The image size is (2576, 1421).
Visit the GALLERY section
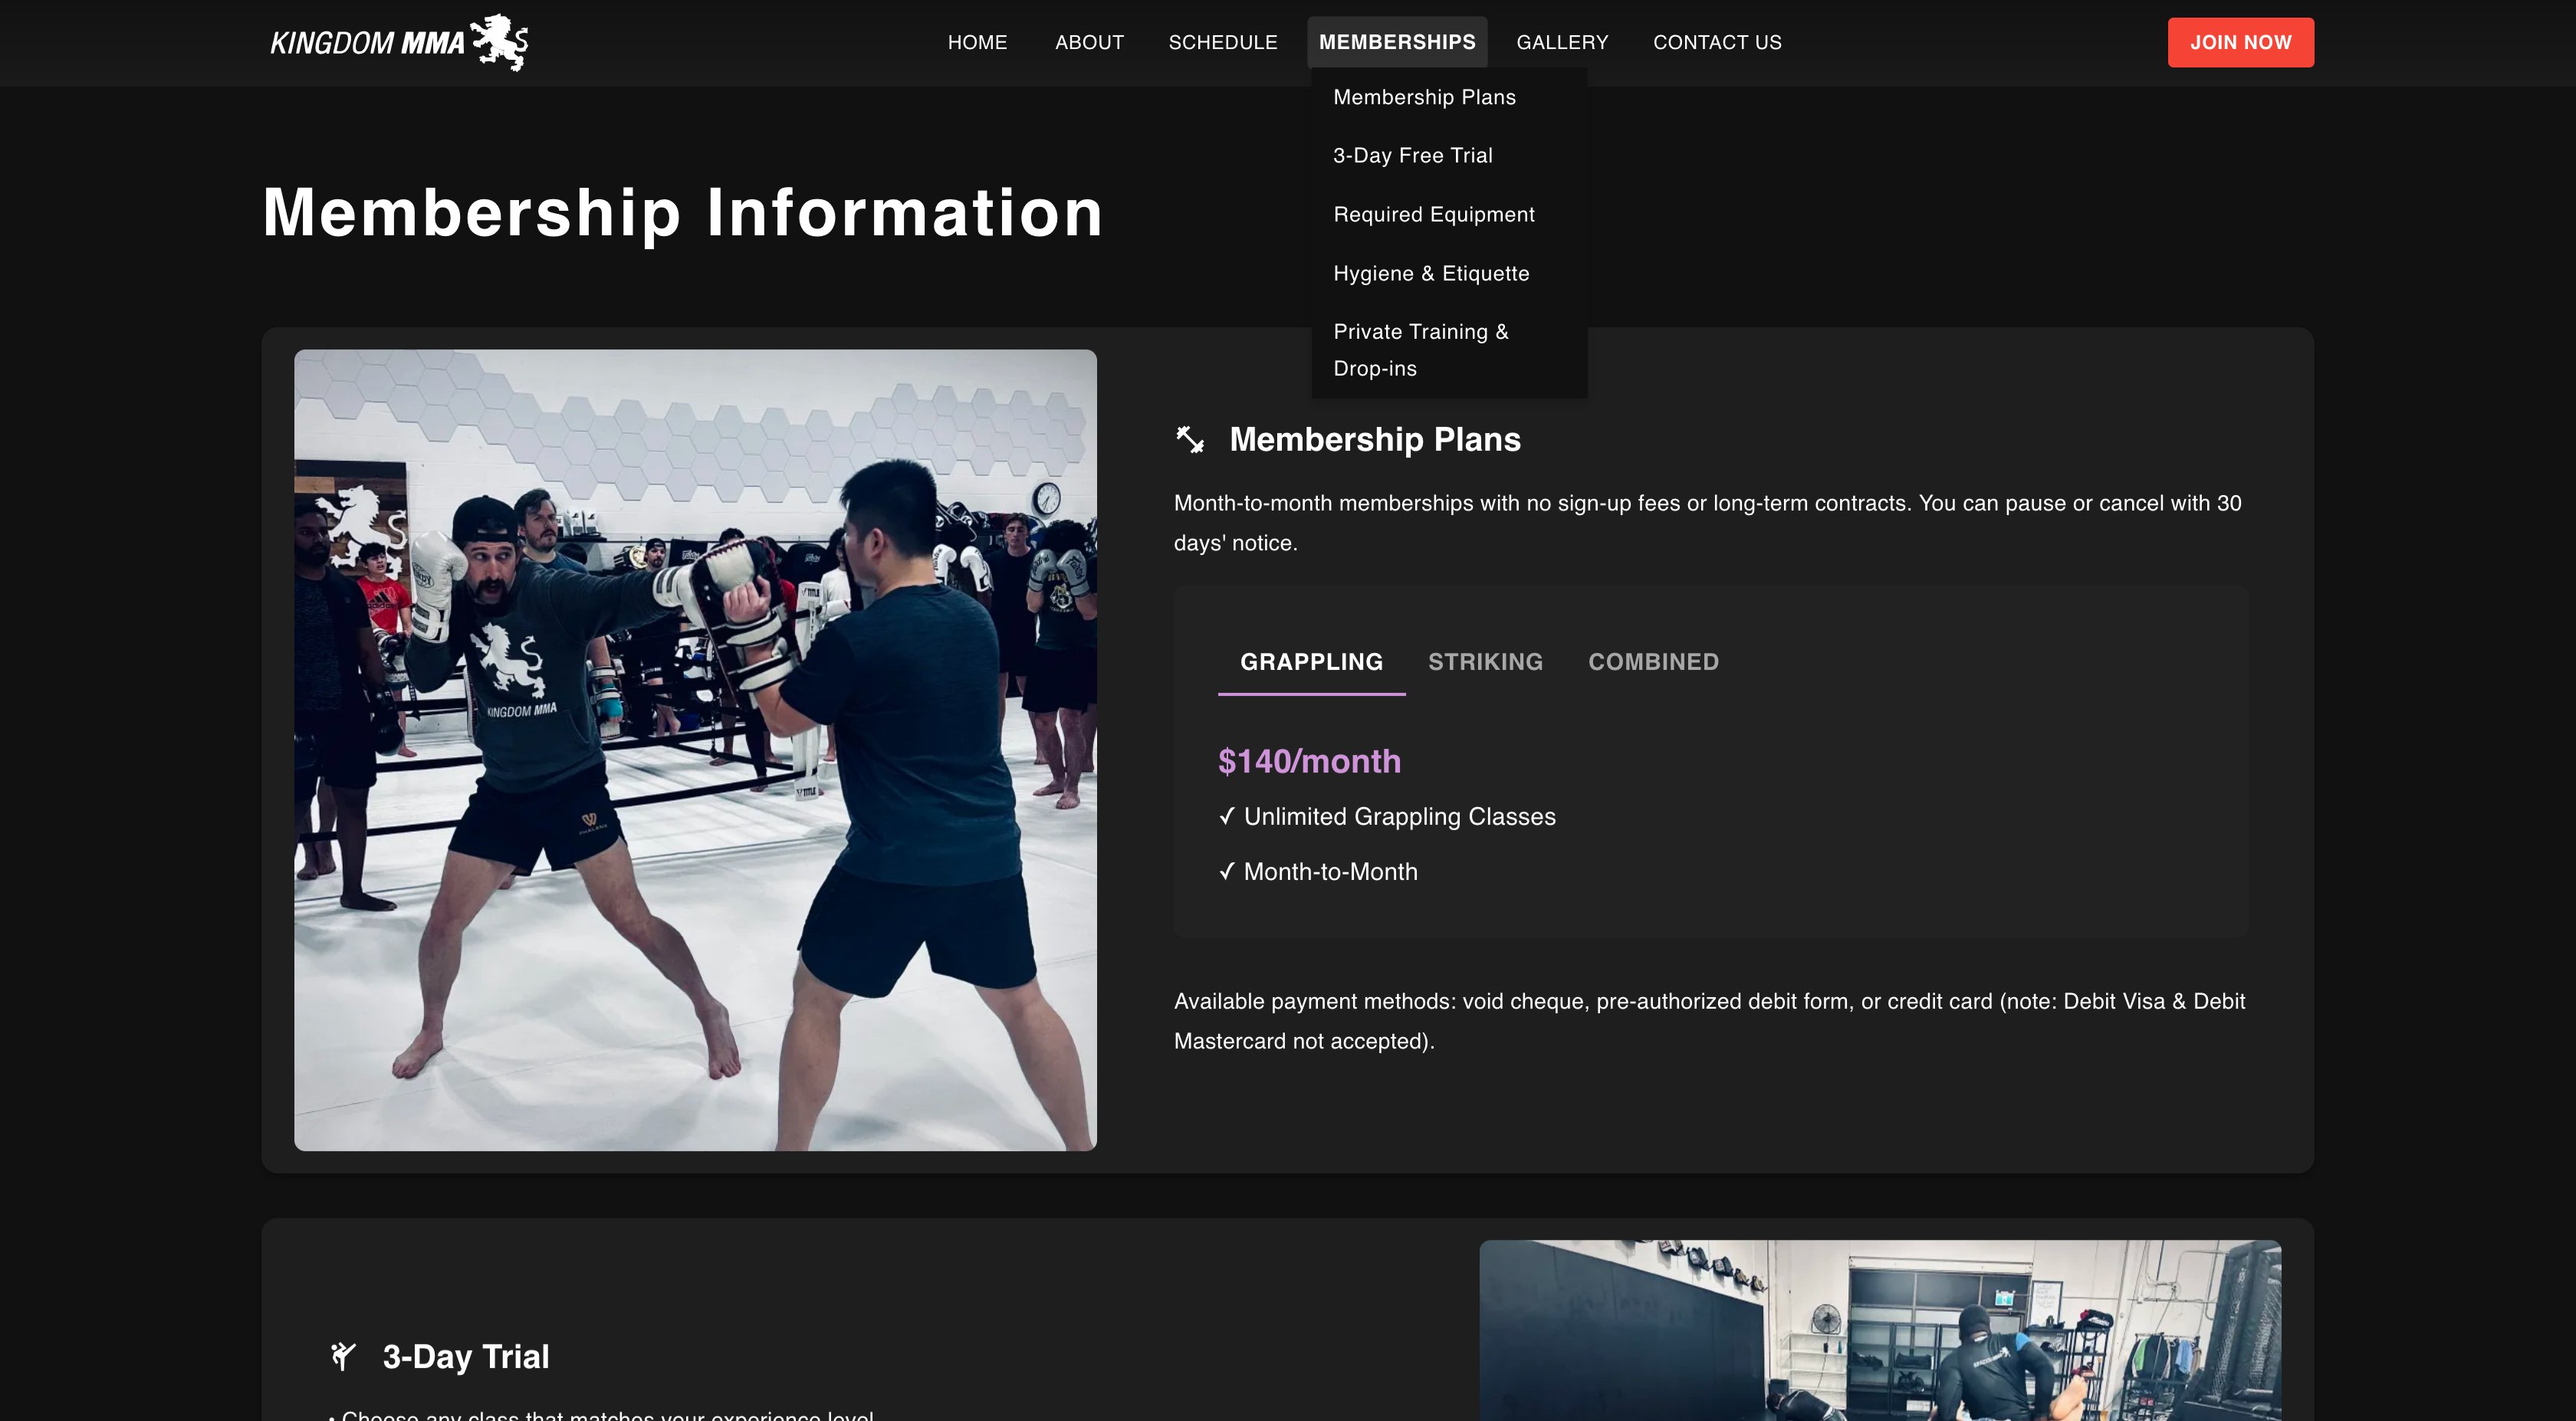[1562, 42]
